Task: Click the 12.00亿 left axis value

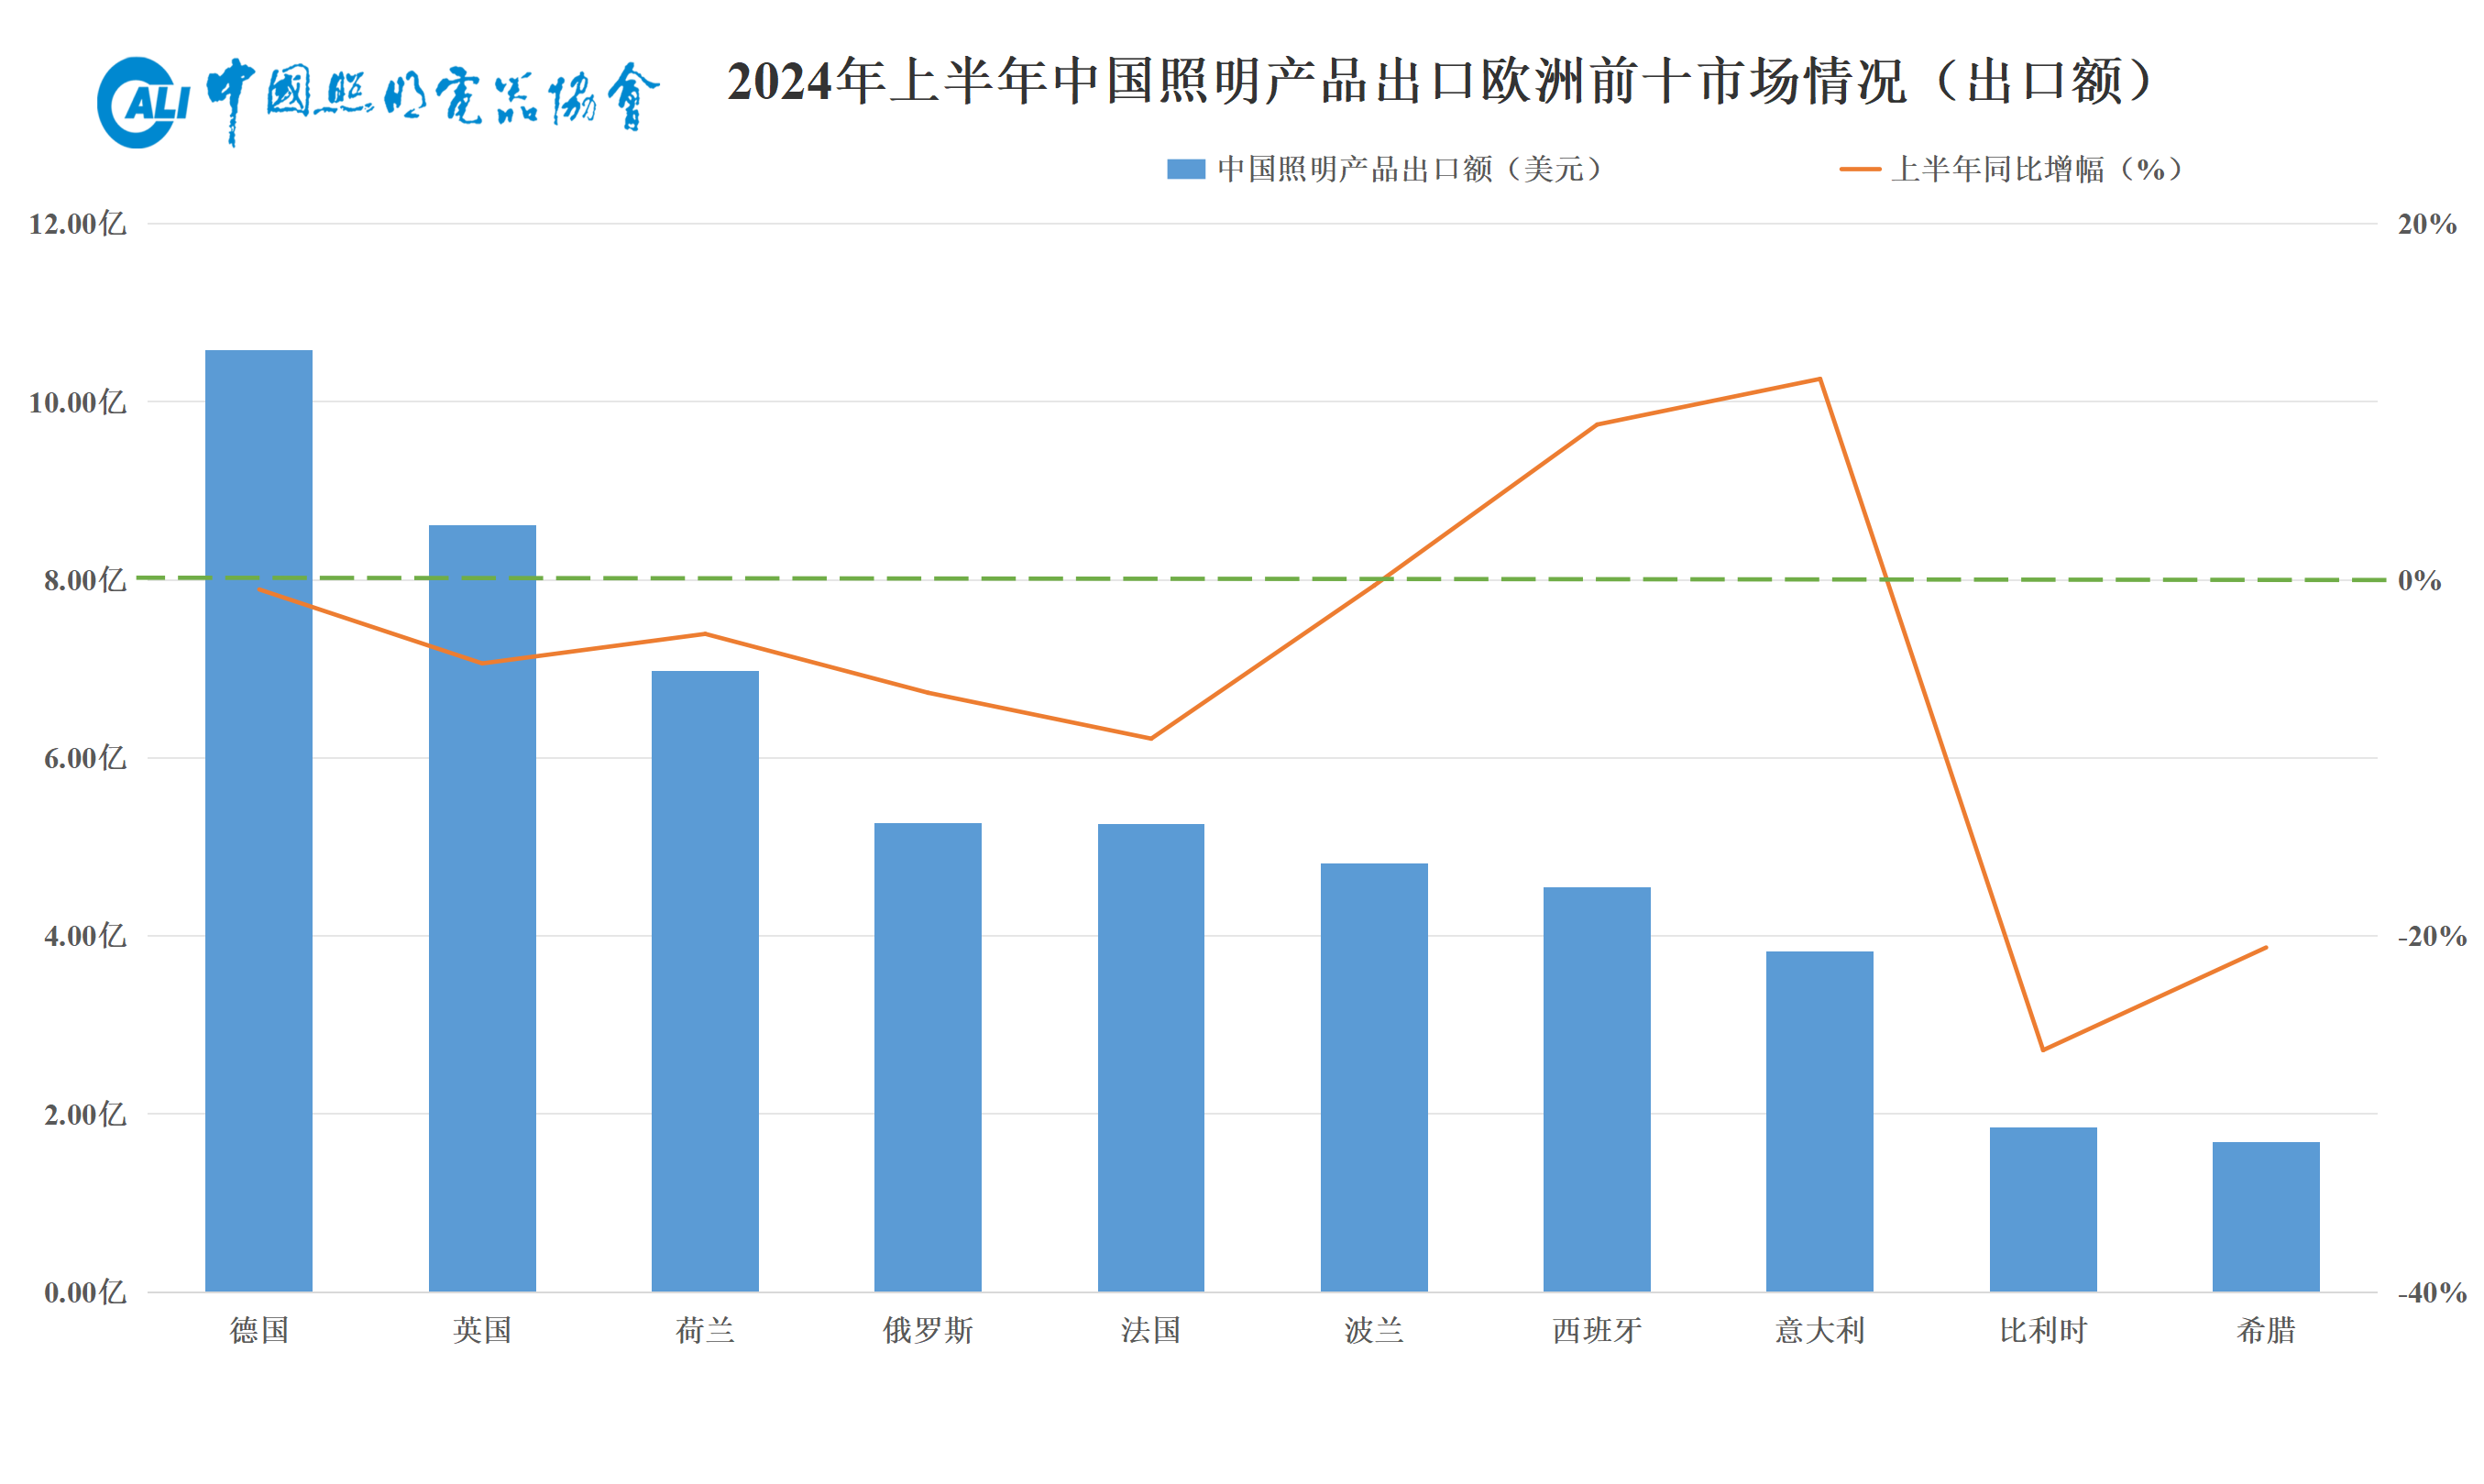Action: click(x=78, y=224)
